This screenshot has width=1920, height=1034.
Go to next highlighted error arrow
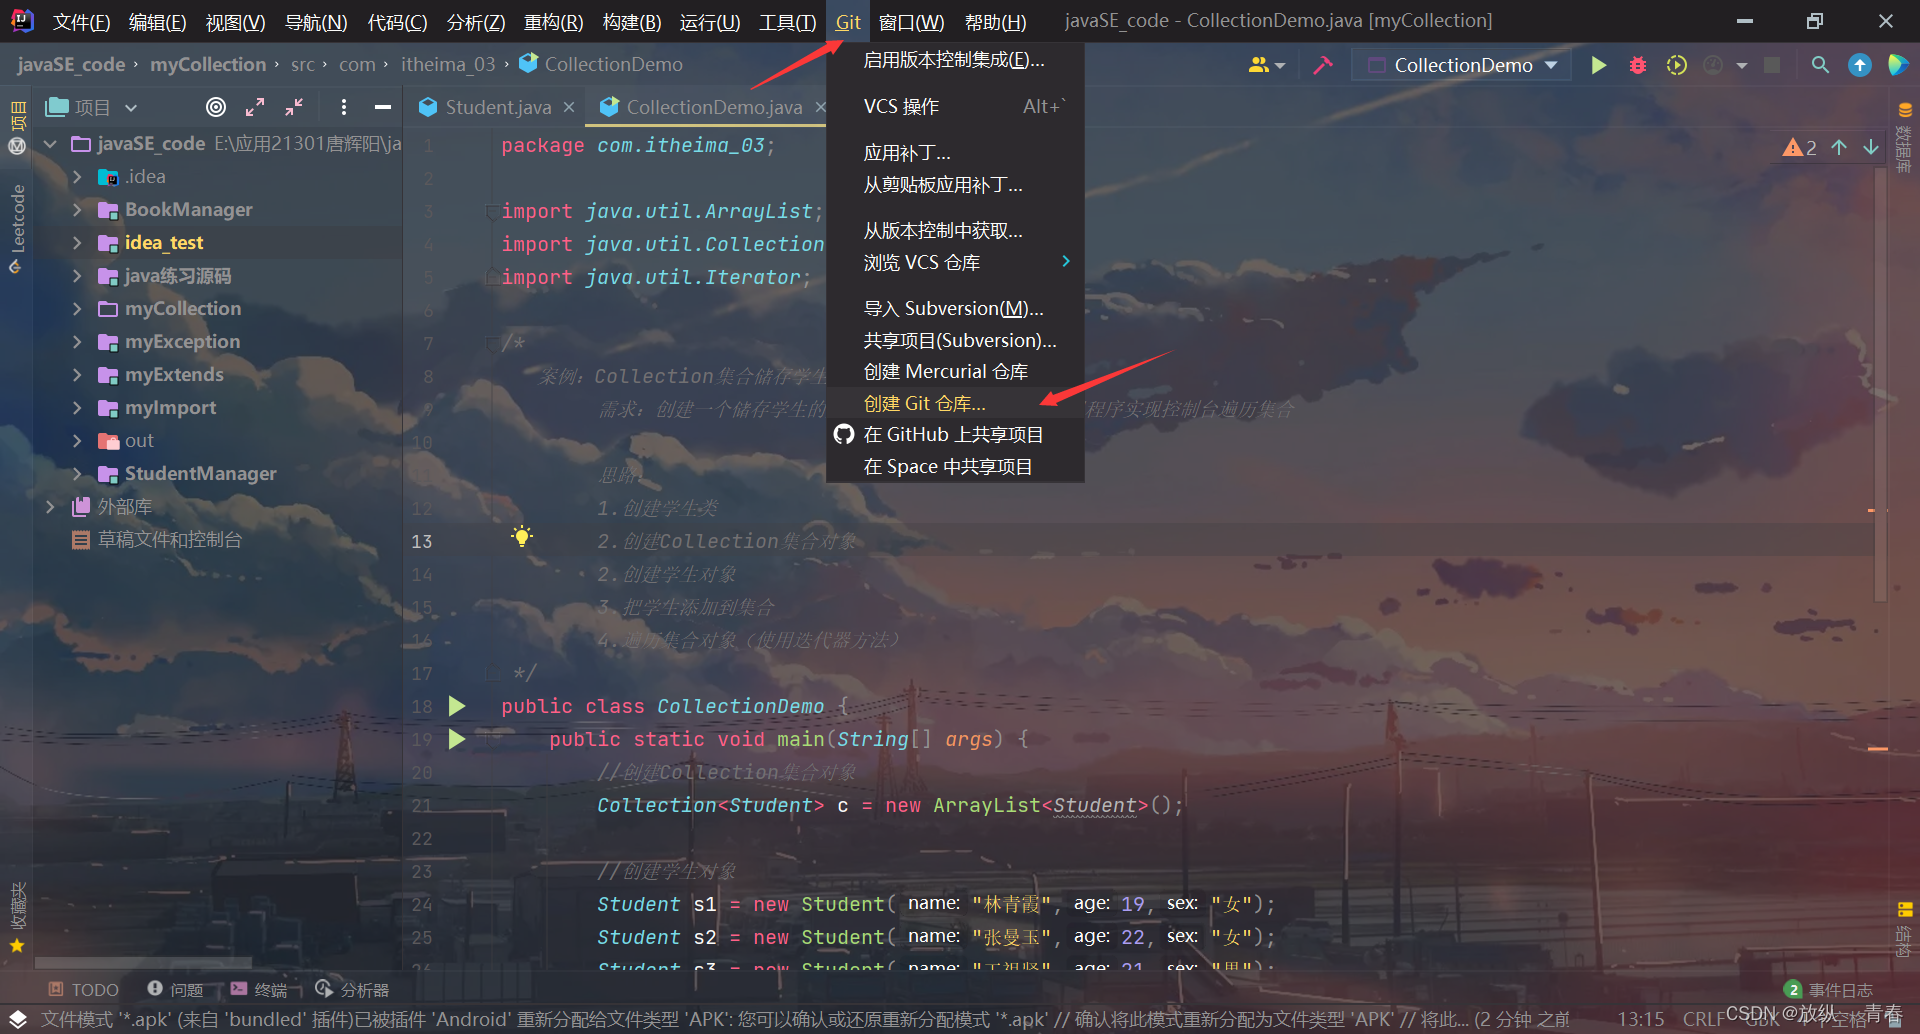click(1870, 147)
